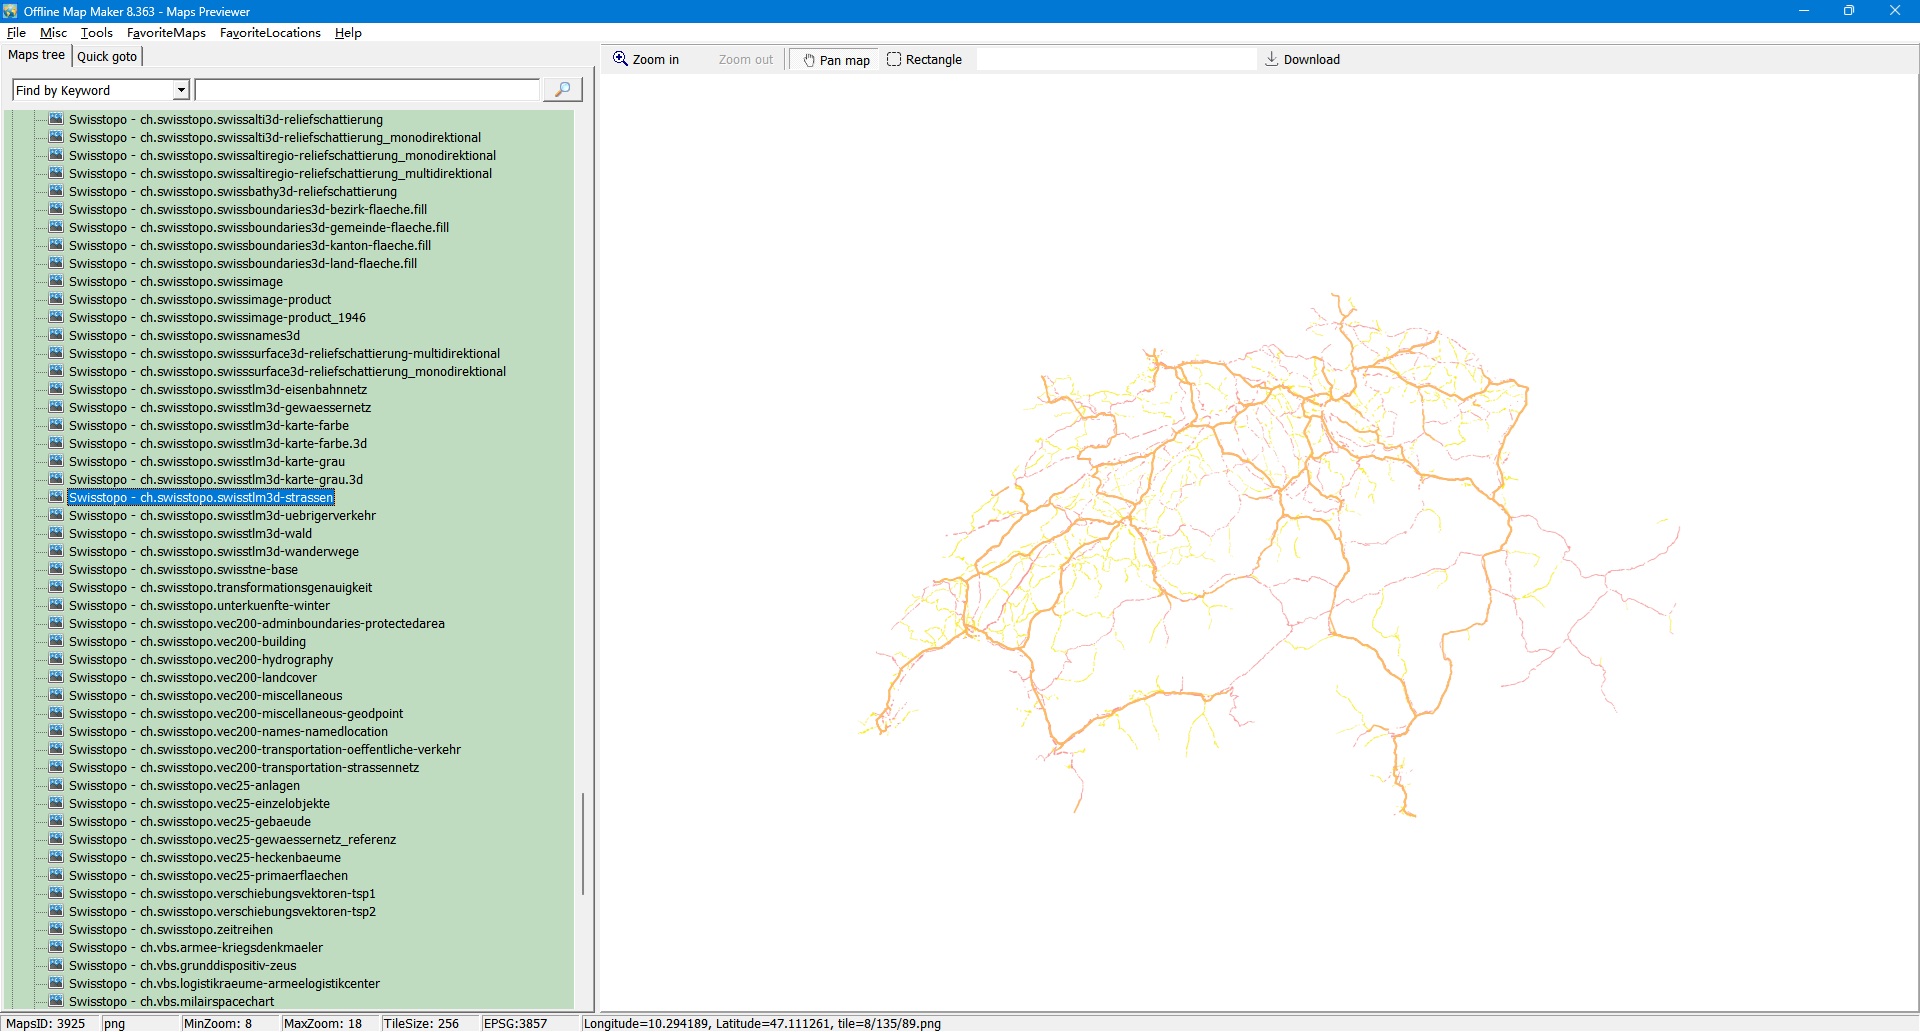Viewport: 1920px width, 1032px height.
Task: Select the Pan map hand tool
Action: pyautogui.click(x=835, y=60)
